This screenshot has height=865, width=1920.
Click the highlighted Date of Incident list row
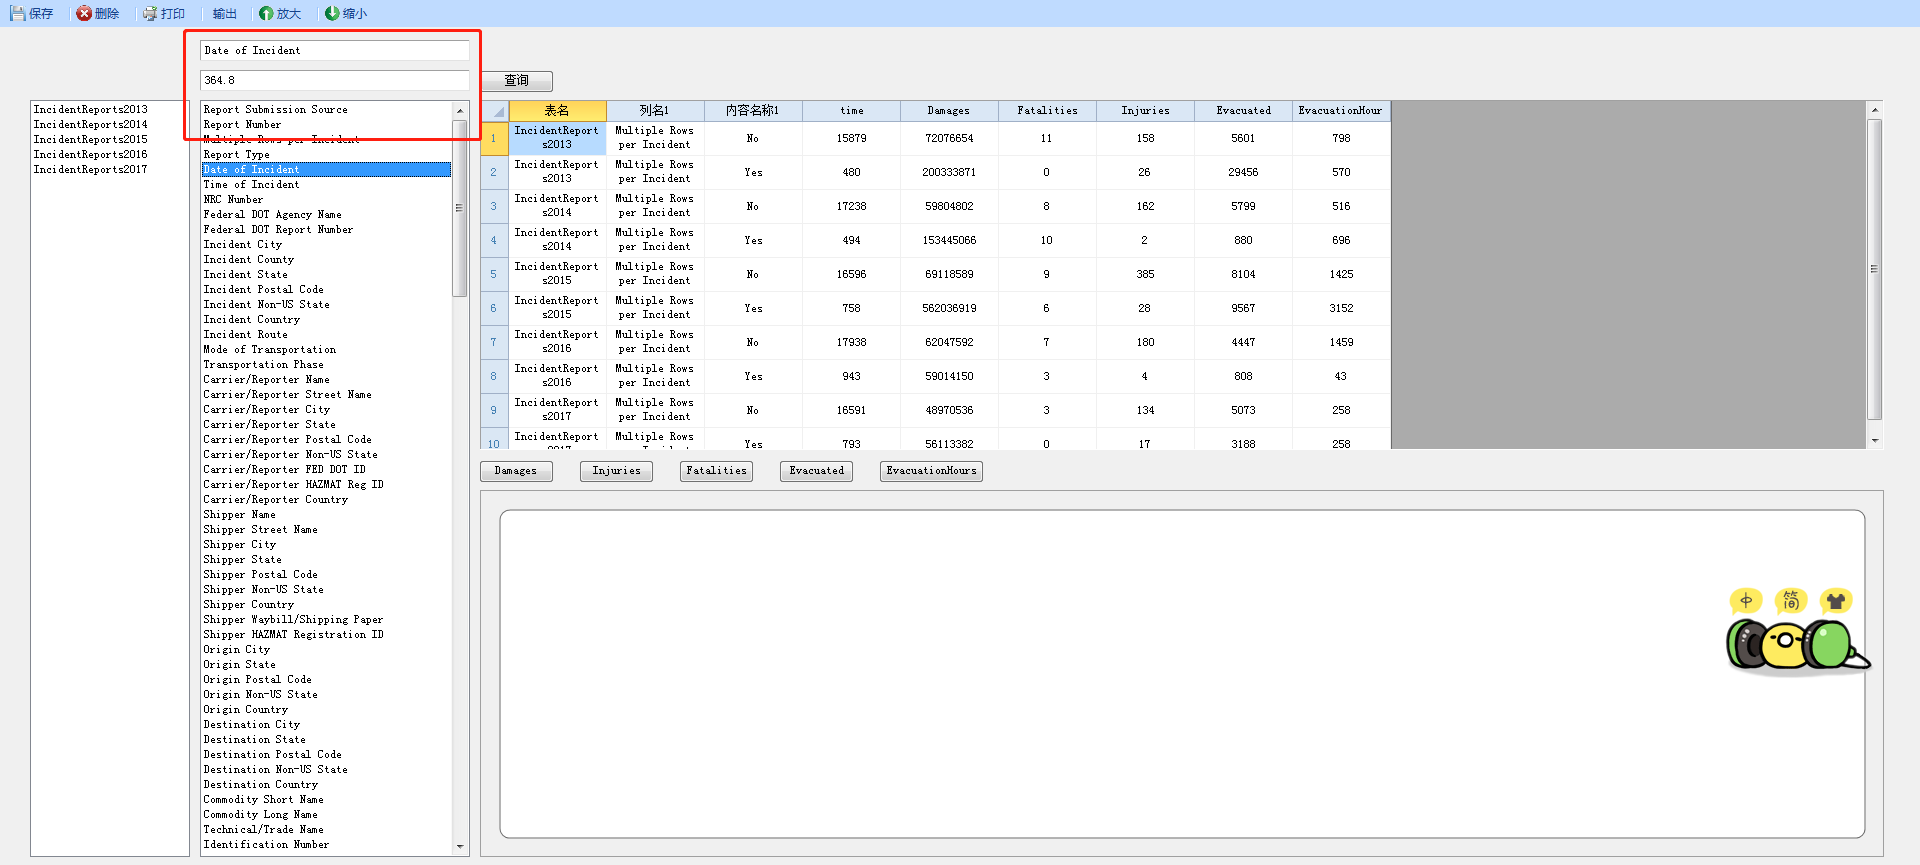pos(326,170)
